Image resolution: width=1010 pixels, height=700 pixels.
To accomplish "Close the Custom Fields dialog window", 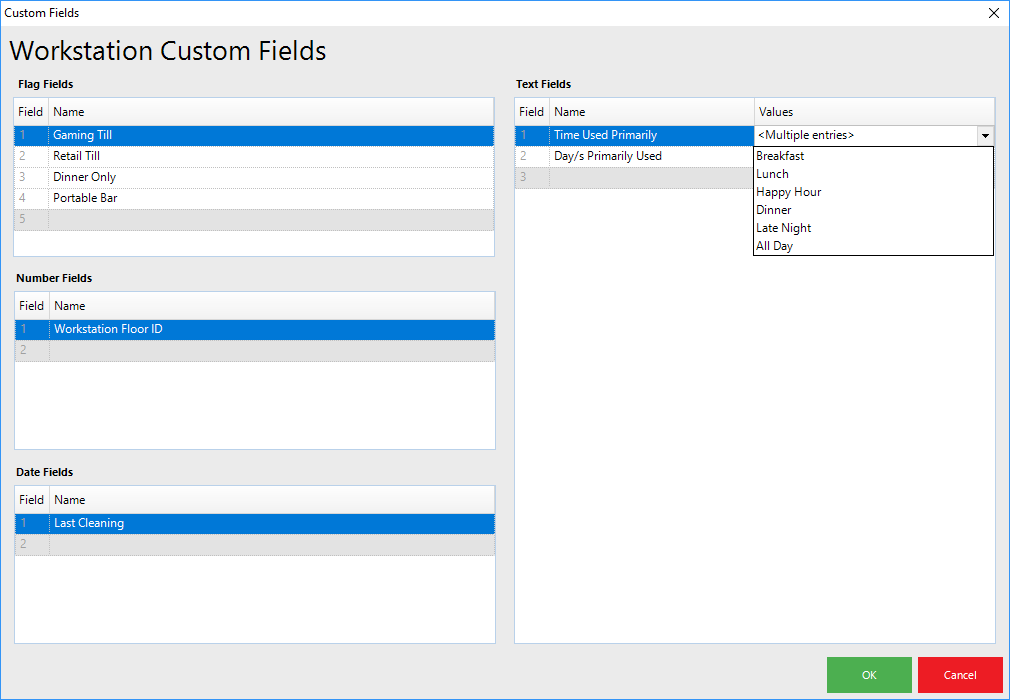I will (x=993, y=13).
